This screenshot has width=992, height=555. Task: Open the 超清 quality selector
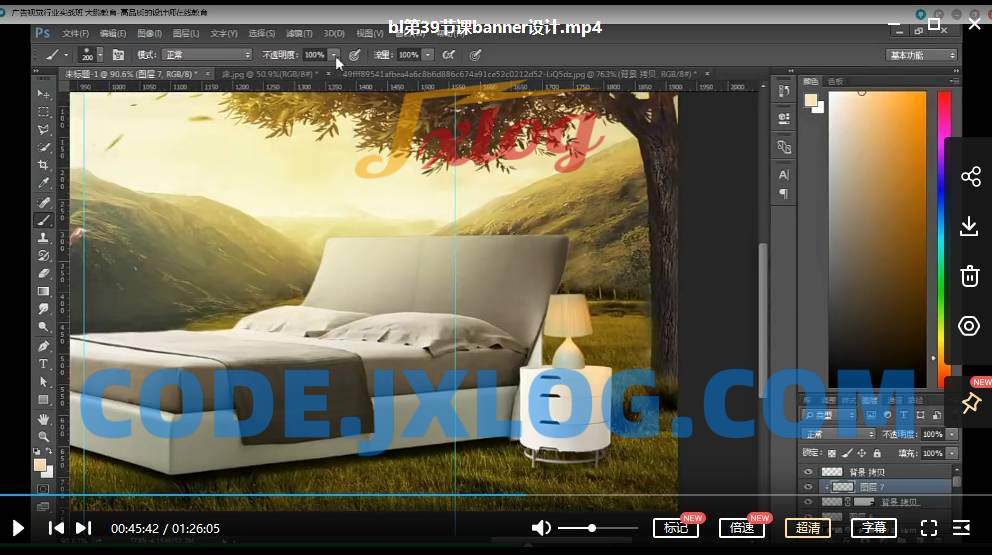807,528
